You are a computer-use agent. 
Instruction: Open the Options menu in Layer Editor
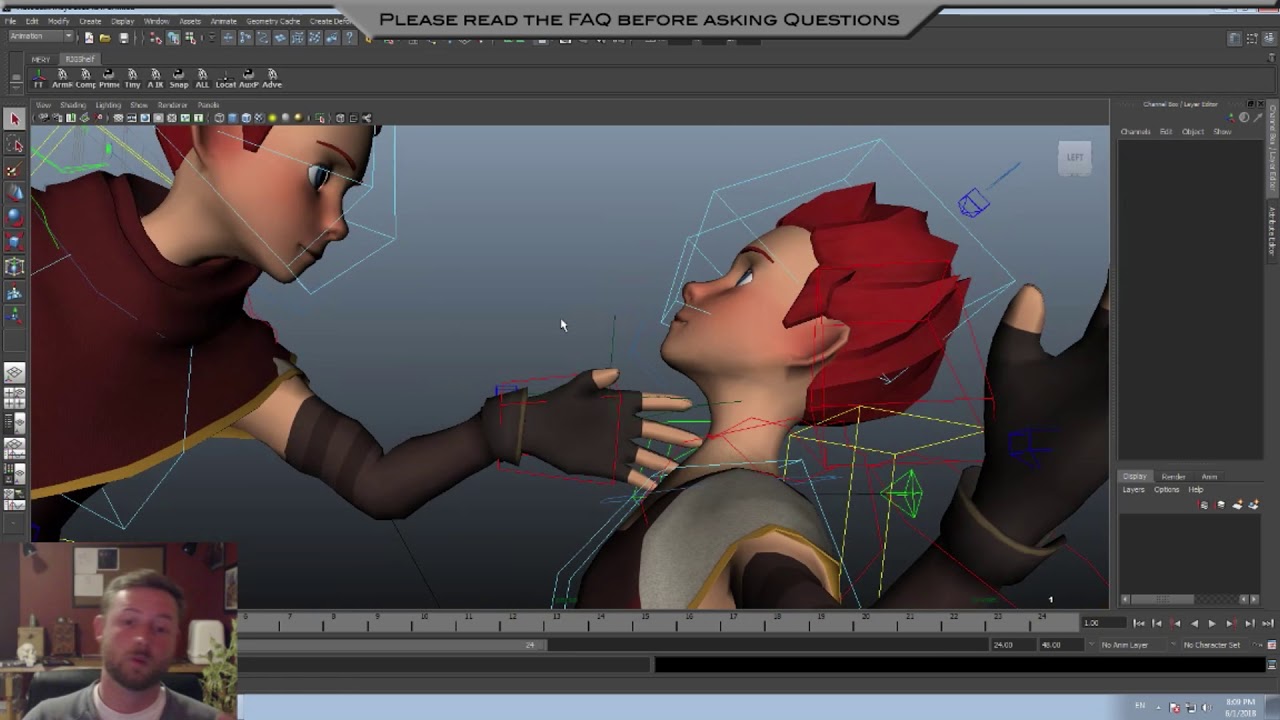tap(1167, 490)
